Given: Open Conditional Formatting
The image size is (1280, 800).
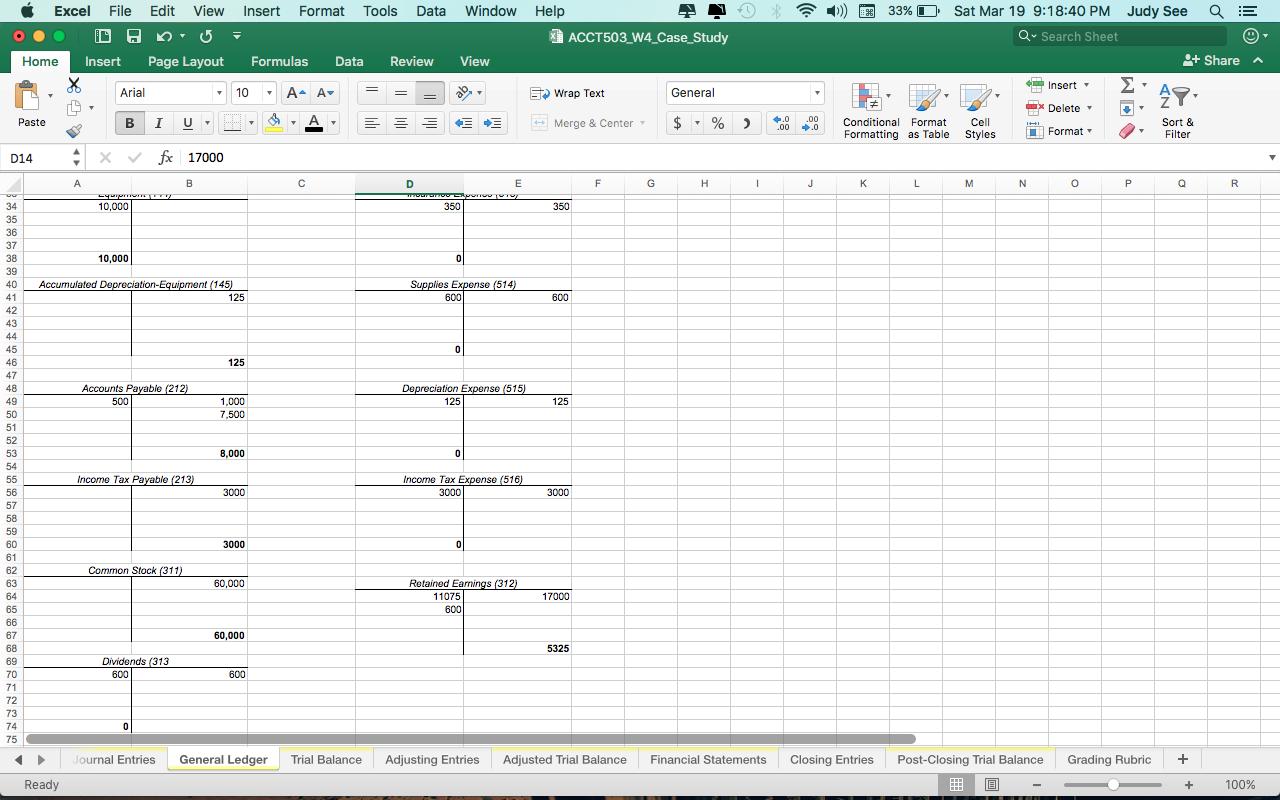Looking at the screenshot, I should (871, 110).
